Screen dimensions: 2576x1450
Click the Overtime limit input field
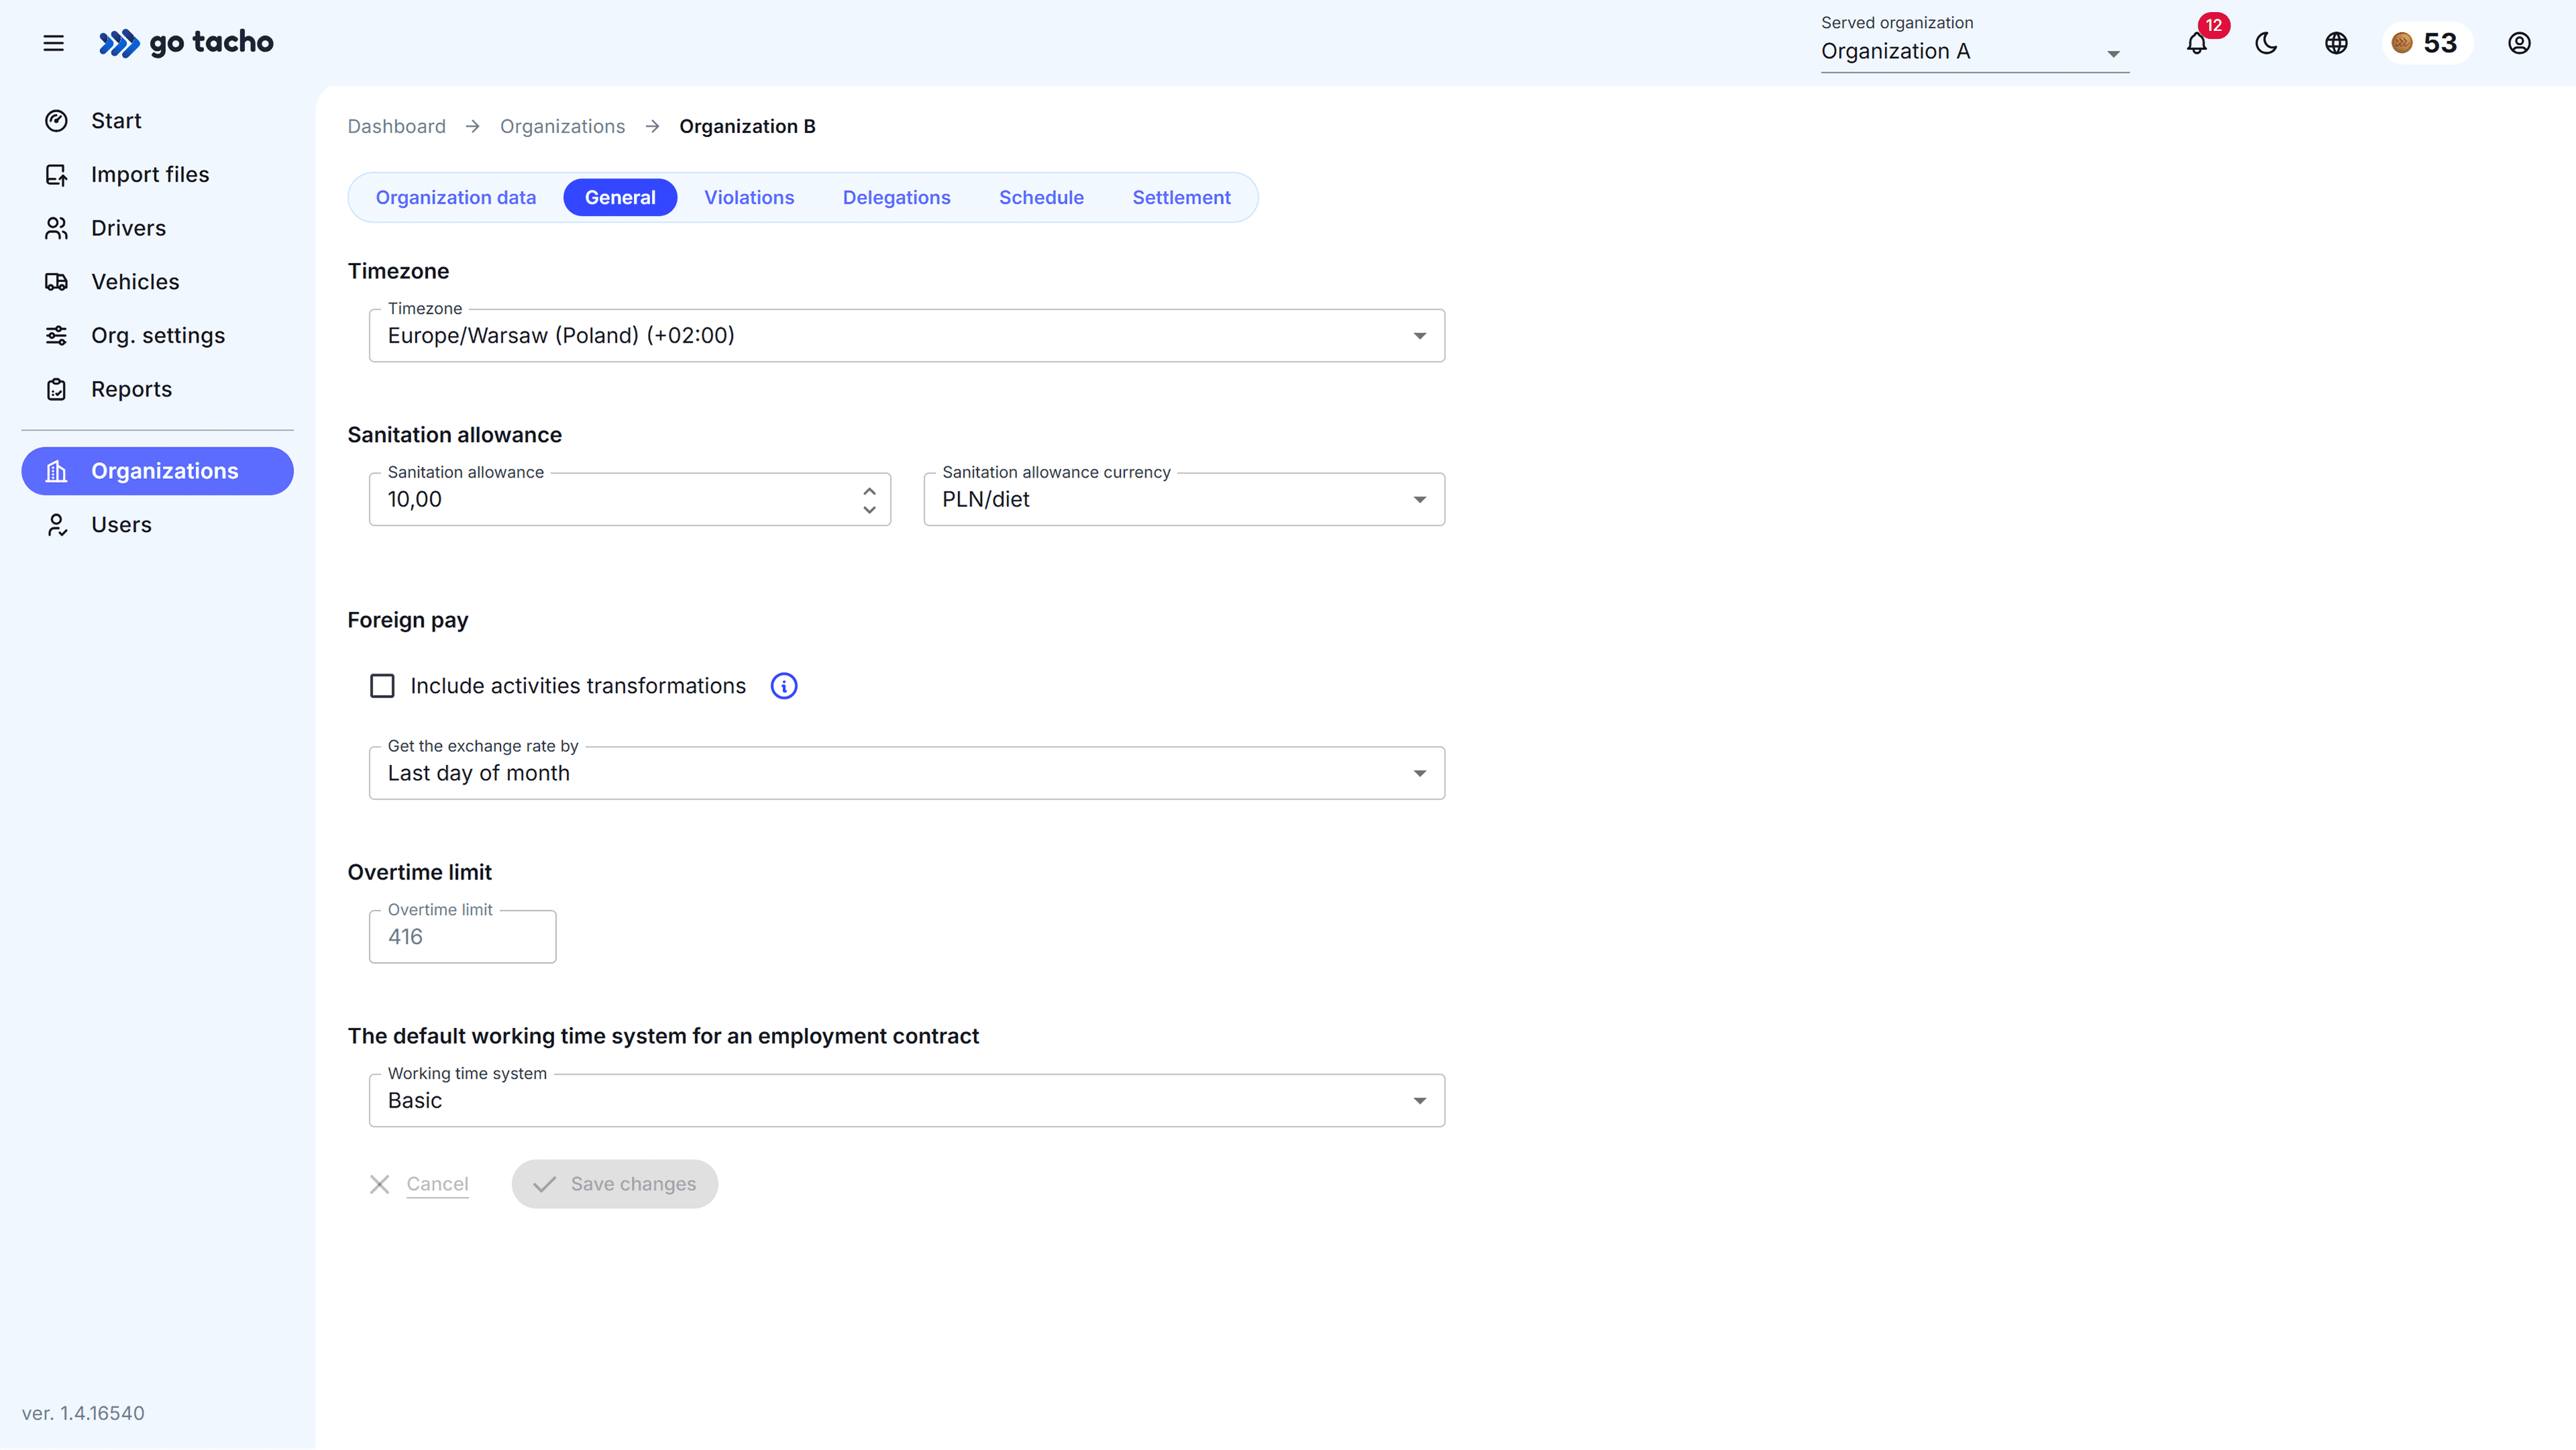(x=462, y=937)
